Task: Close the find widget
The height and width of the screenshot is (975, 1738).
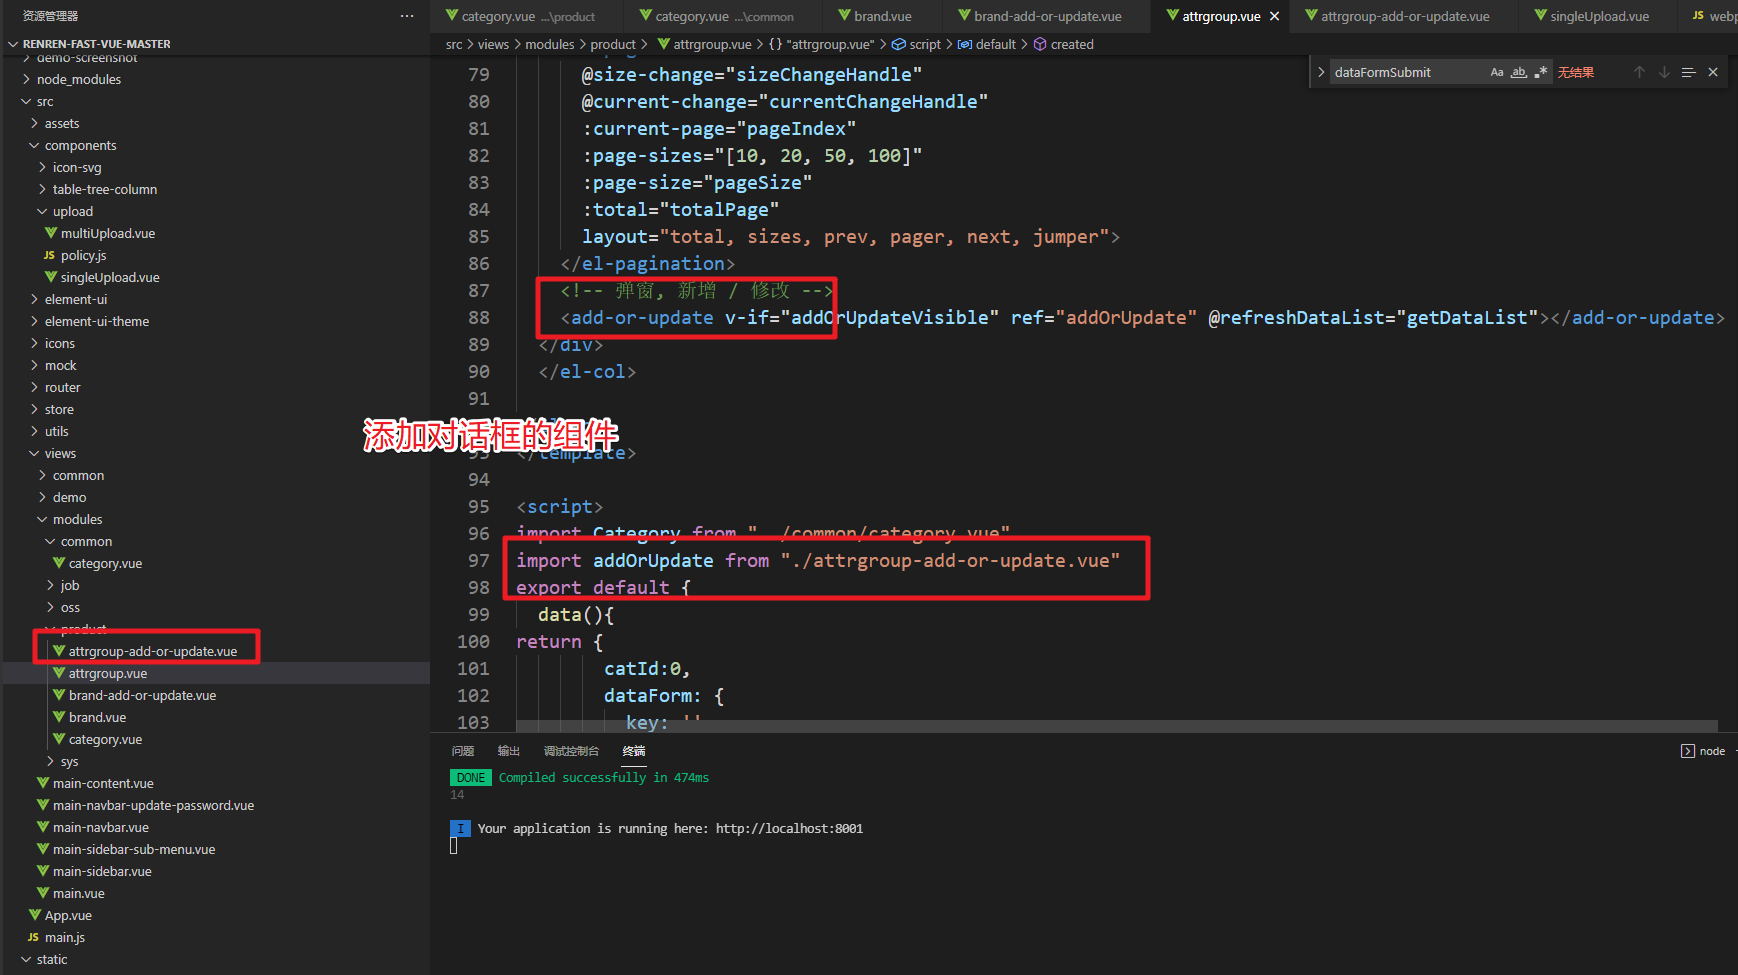Action: pos(1713,72)
